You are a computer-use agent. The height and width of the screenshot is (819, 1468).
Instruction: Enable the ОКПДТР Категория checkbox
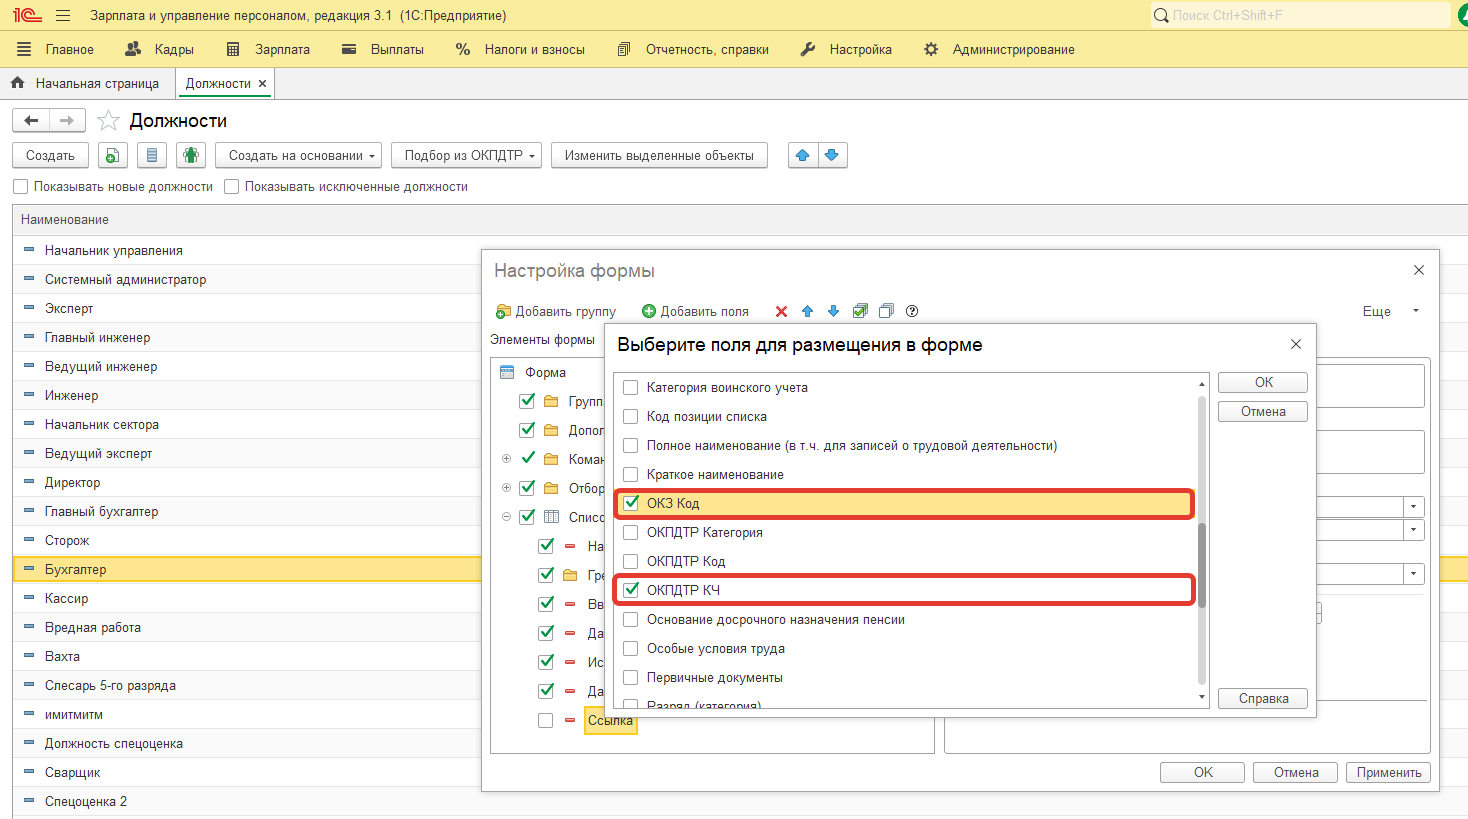click(631, 532)
